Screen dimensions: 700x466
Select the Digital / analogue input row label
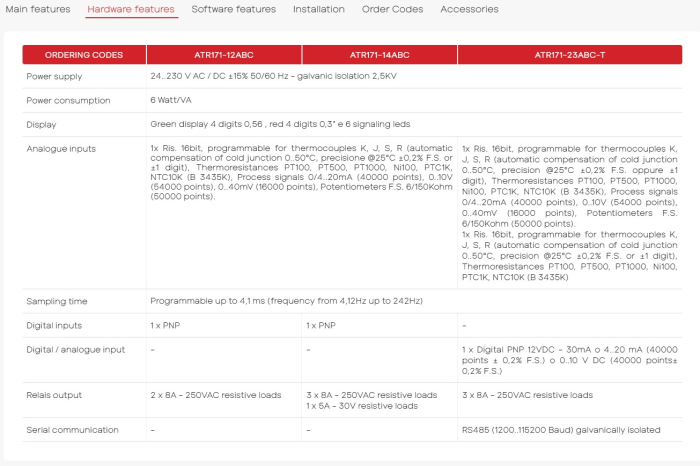pos(75,350)
